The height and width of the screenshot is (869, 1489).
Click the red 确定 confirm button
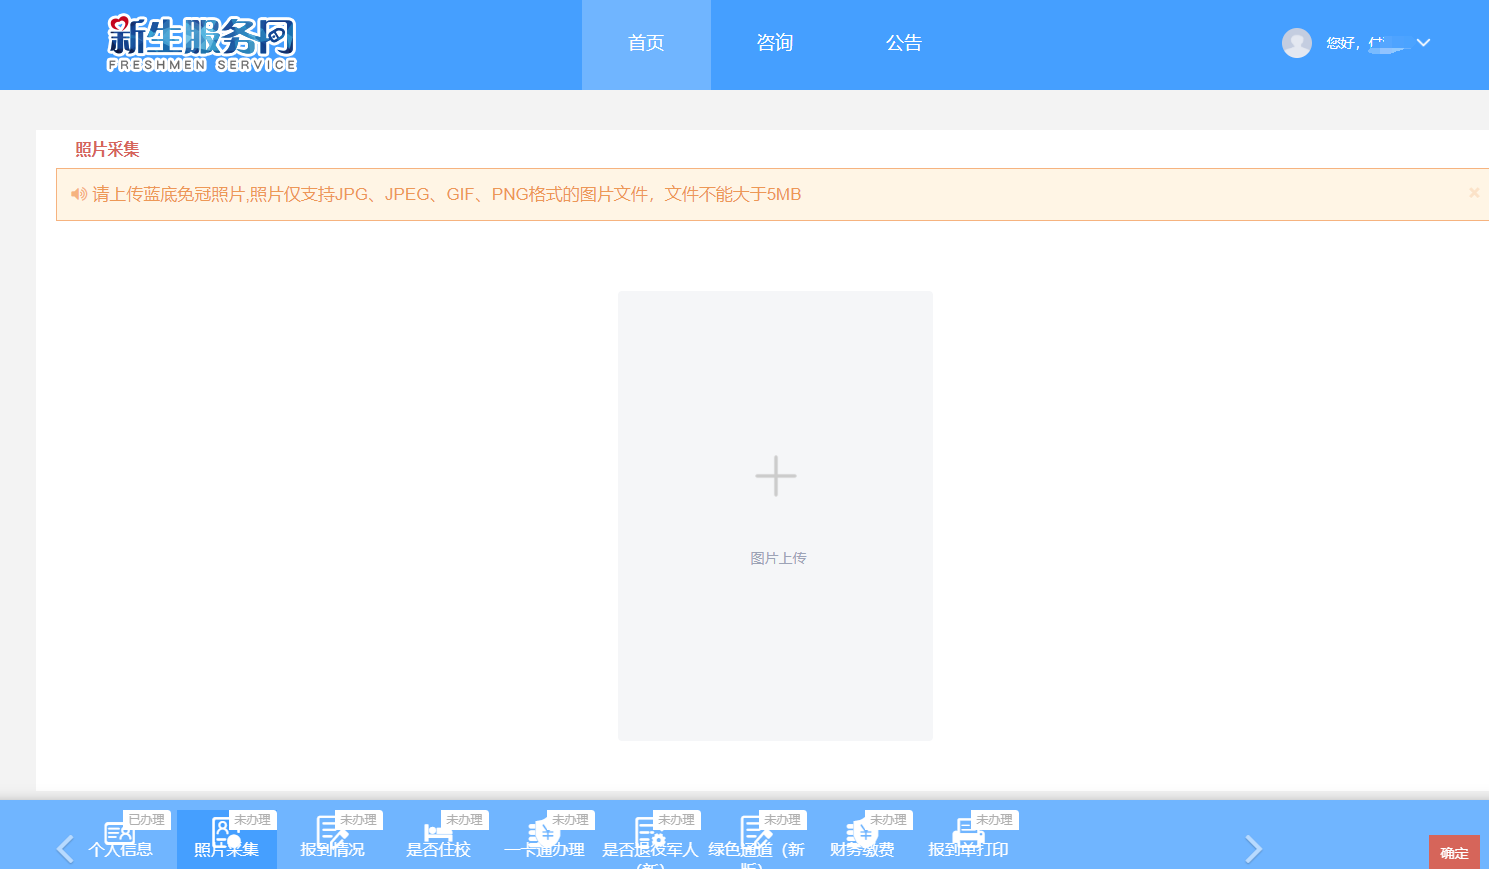tap(1454, 852)
